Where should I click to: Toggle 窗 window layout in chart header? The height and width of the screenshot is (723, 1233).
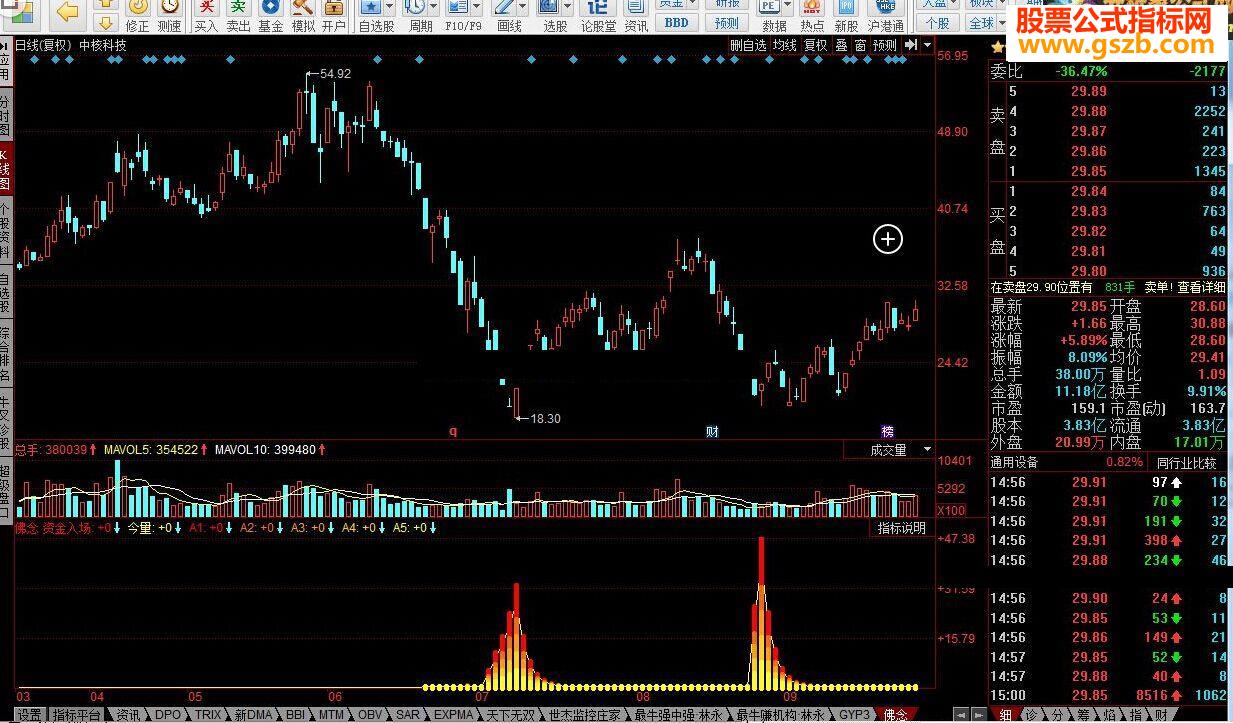[860, 45]
